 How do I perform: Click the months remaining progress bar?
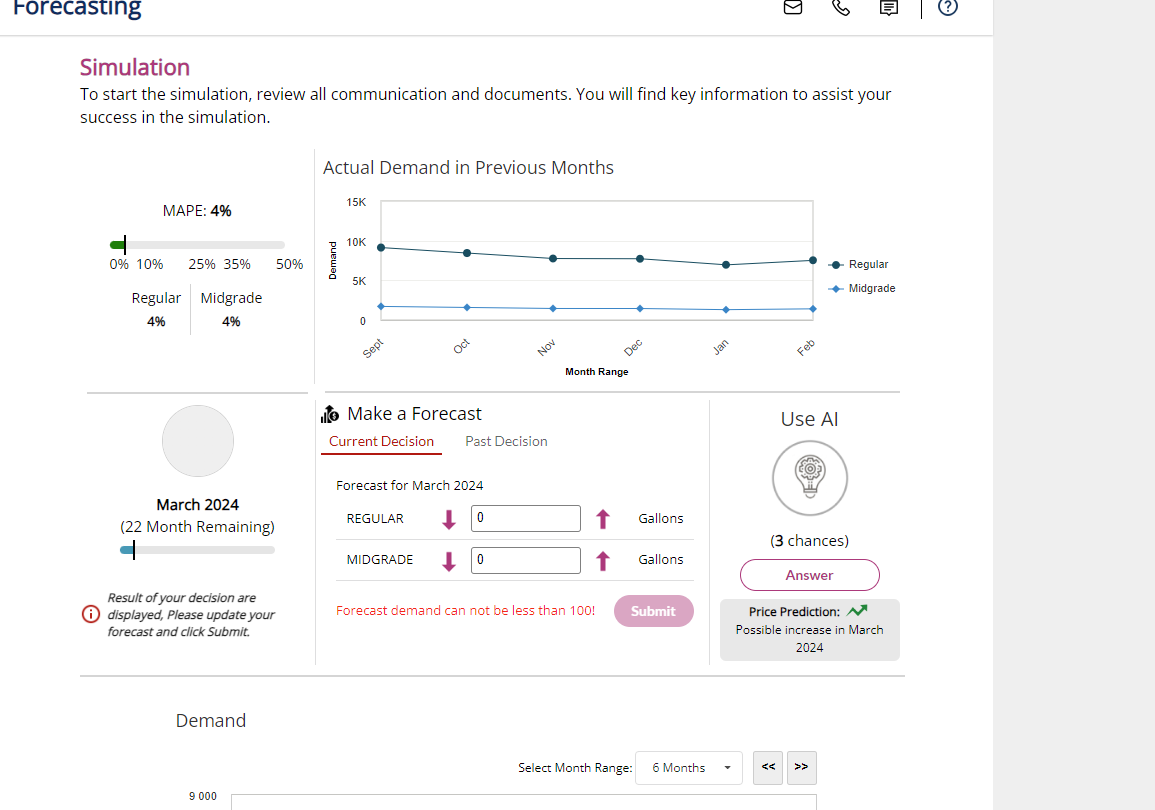(x=197, y=550)
